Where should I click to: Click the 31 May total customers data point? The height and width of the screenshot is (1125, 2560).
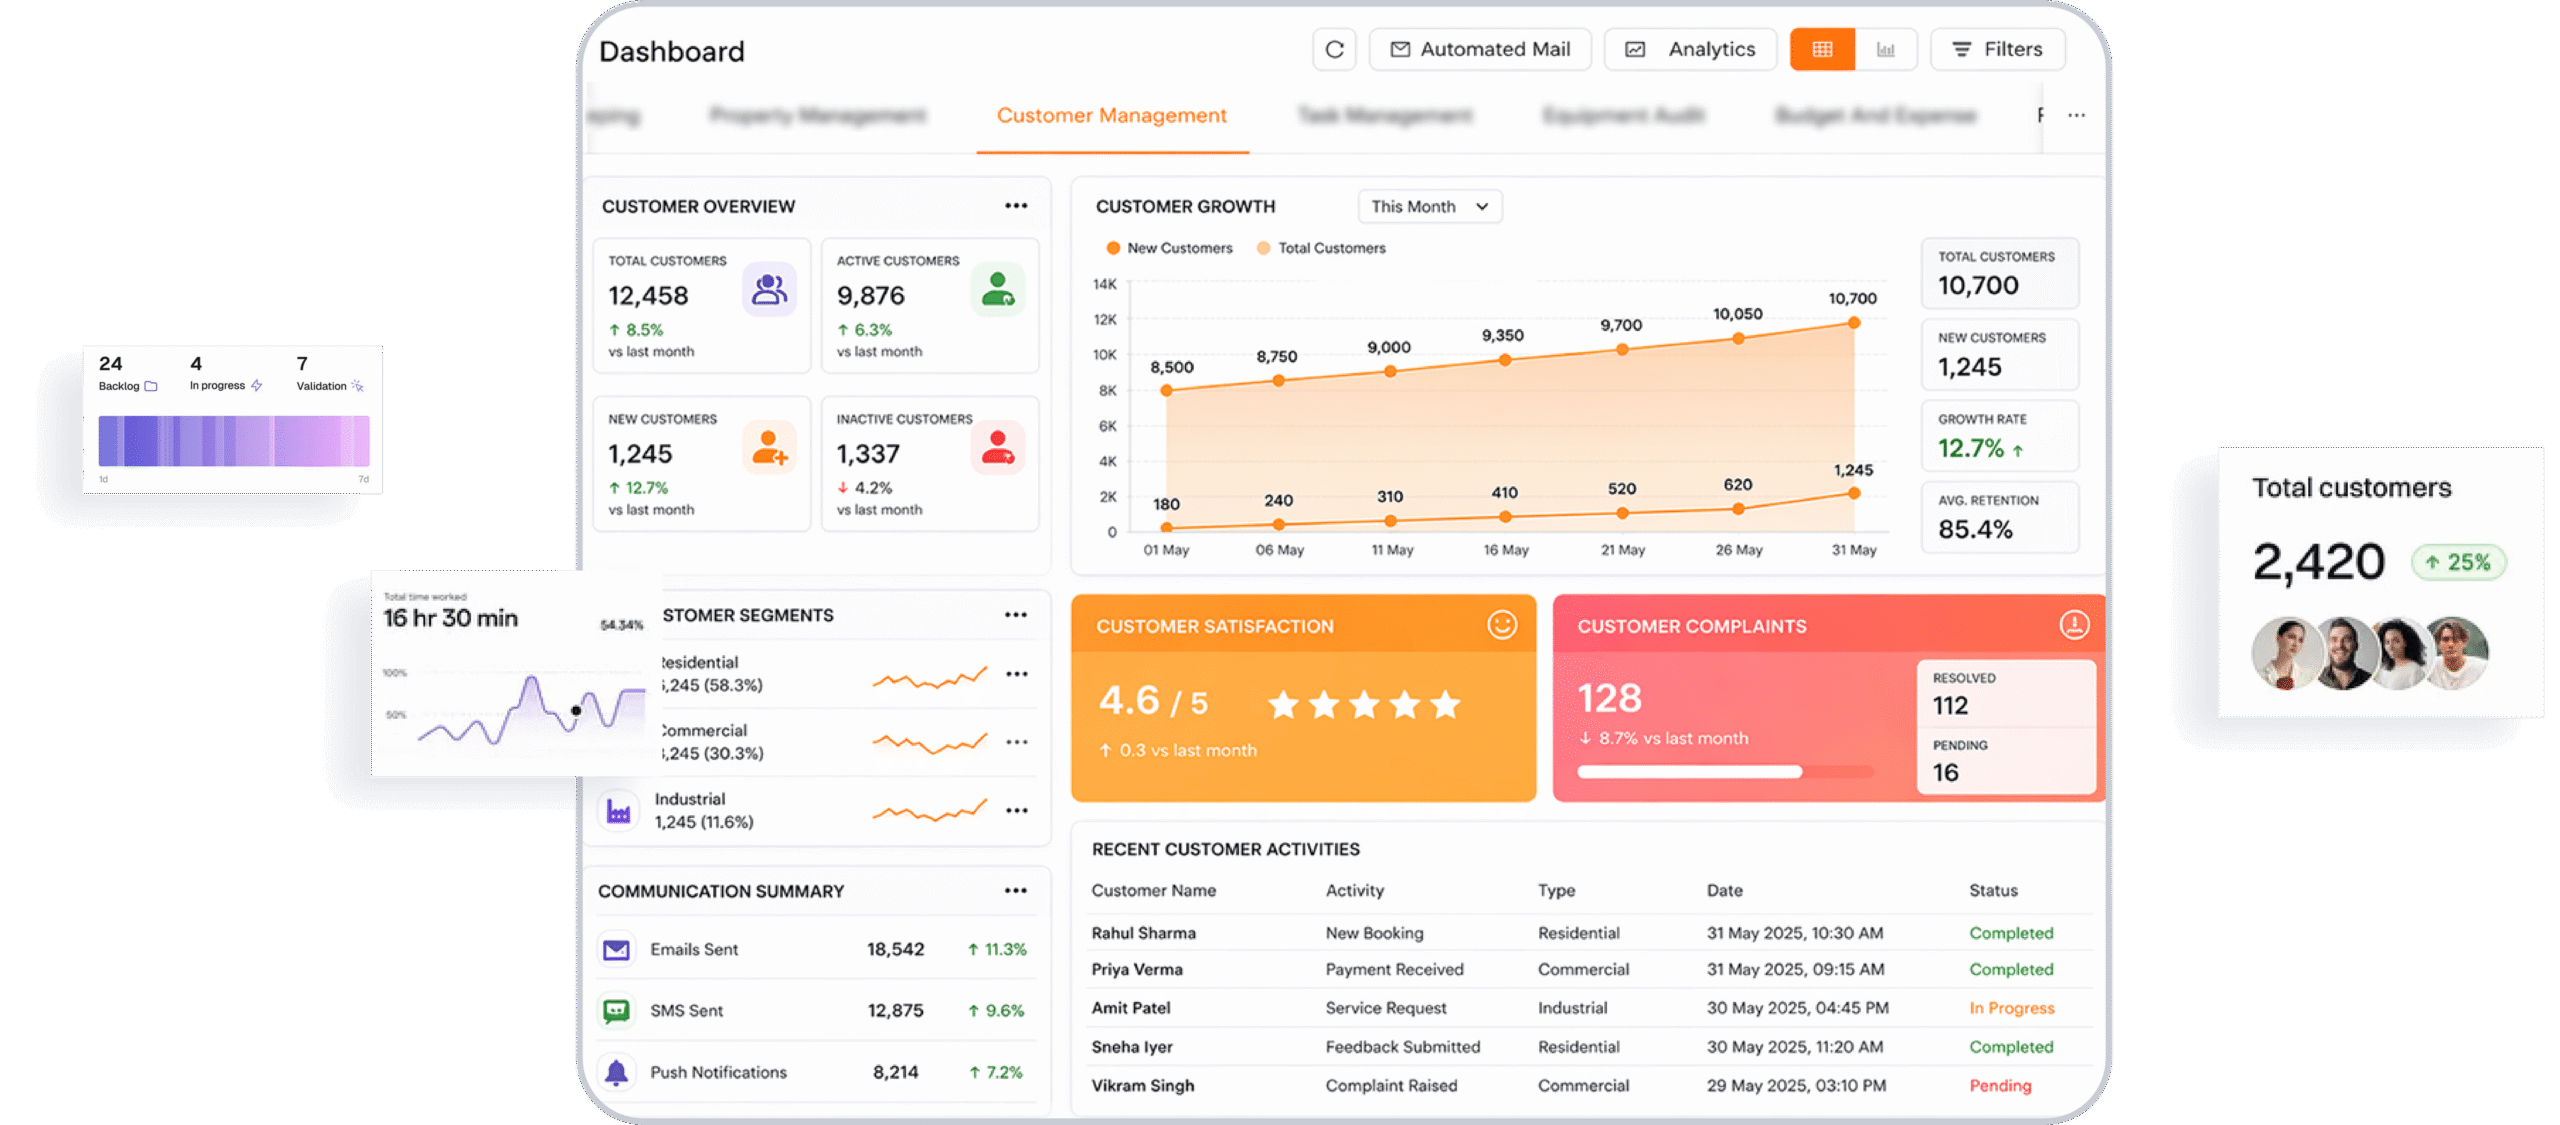tap(1852, 323)
